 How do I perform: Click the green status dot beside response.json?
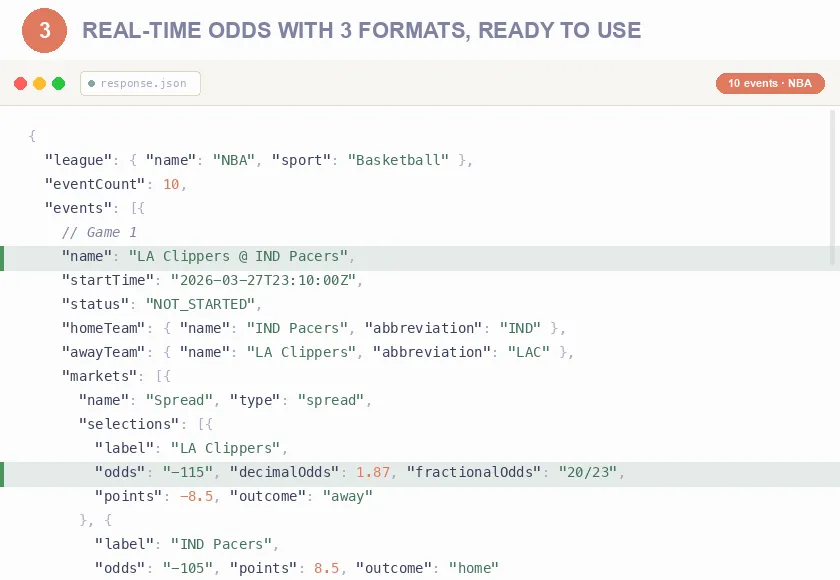point(91,84)
